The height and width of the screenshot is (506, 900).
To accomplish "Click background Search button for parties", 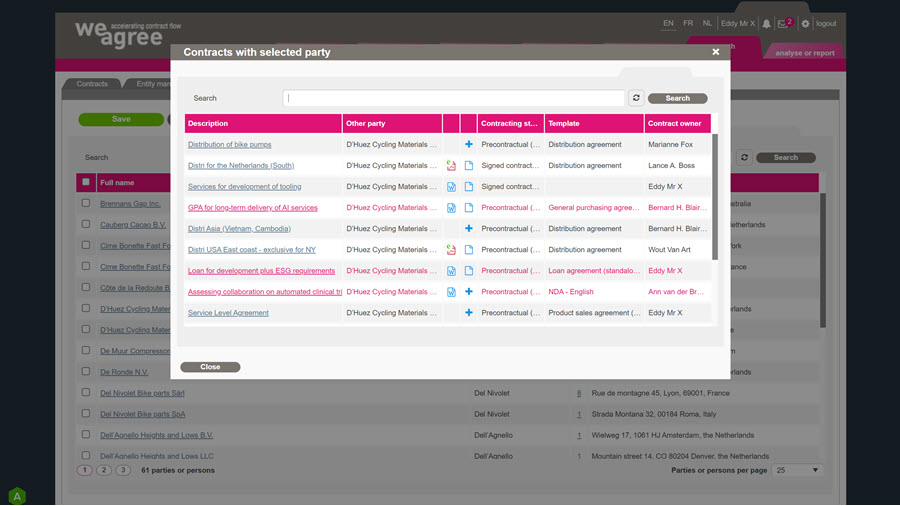I will [x=786, y=157].
